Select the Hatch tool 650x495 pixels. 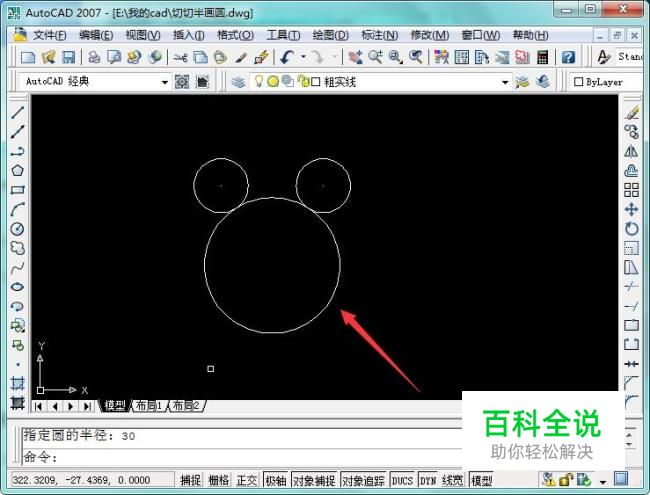17,383
